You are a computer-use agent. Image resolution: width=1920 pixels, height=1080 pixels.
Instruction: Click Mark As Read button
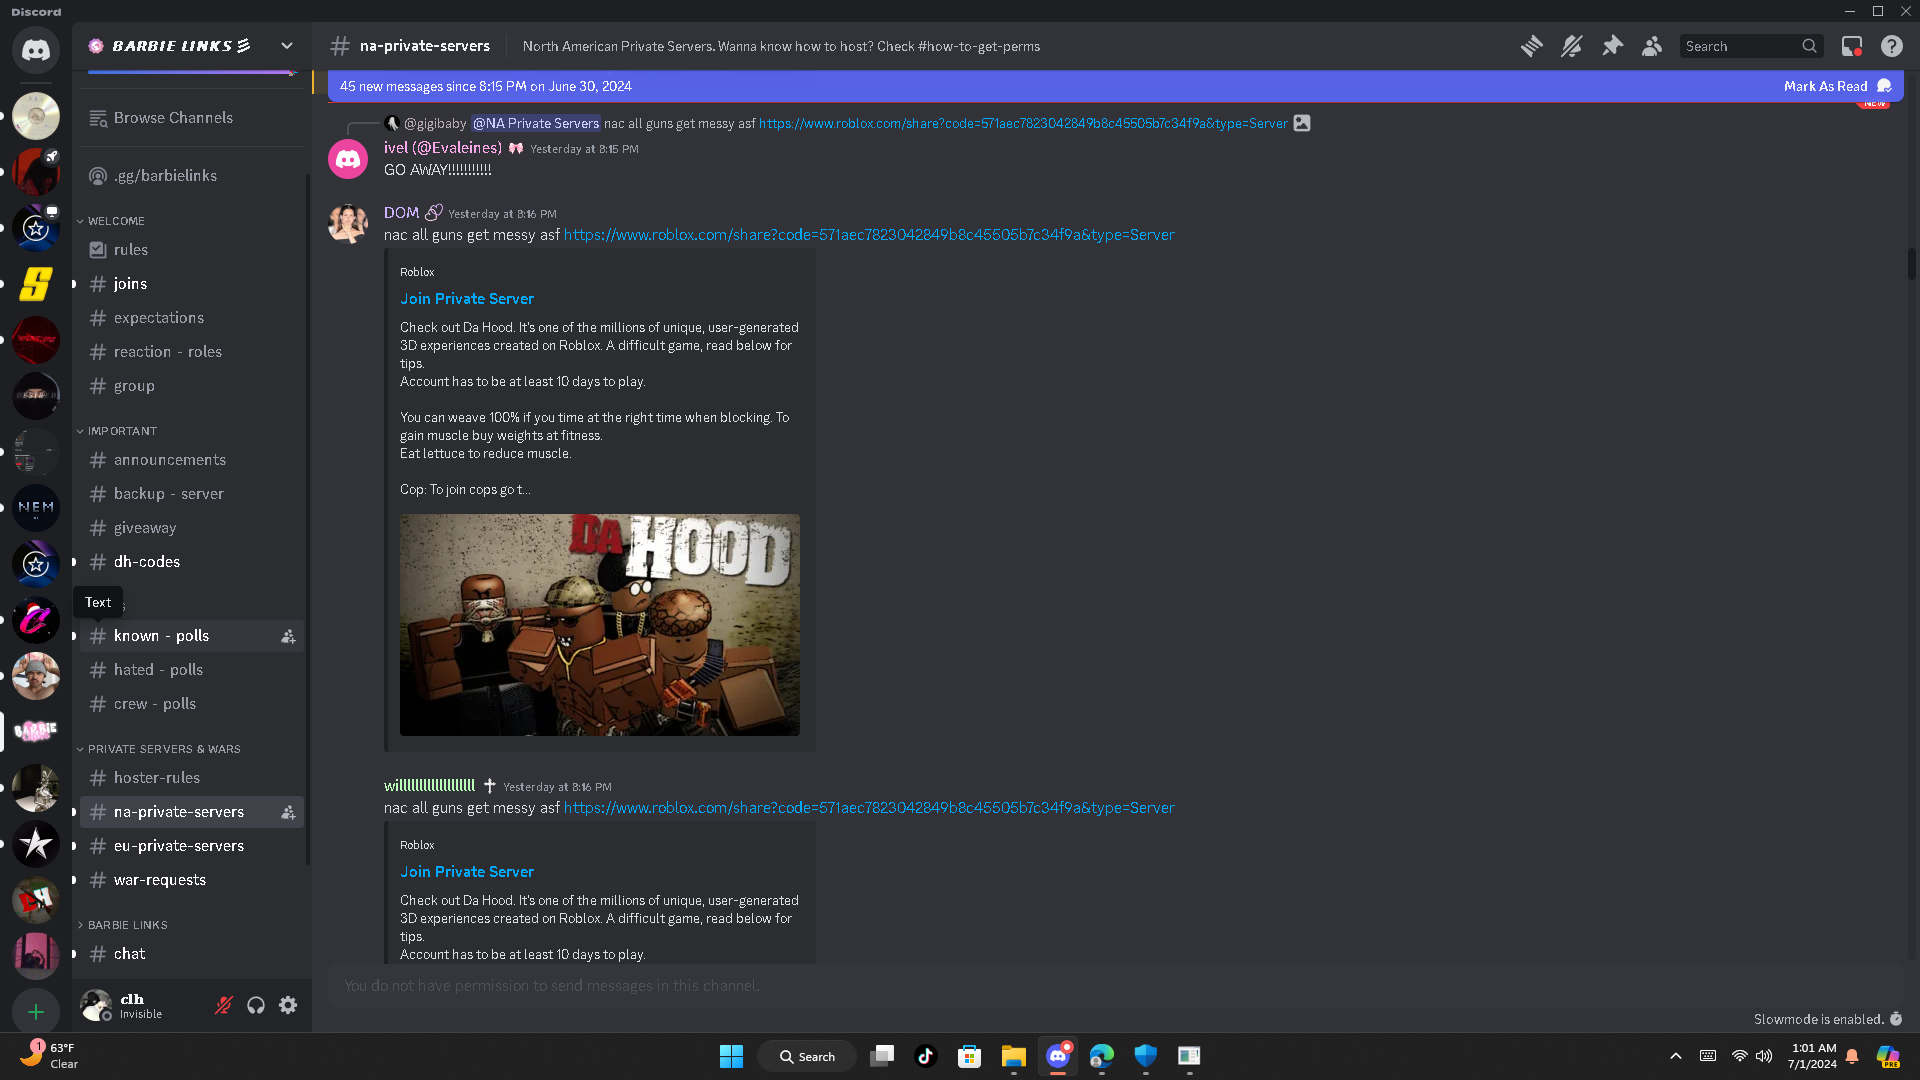1837,86
